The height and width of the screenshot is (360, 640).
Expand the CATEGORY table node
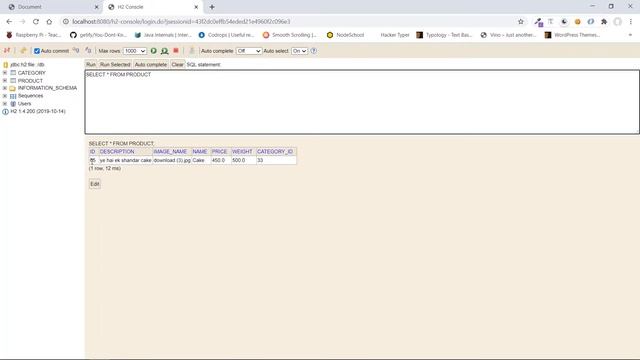pyautogui.click(x=5, y=73)
